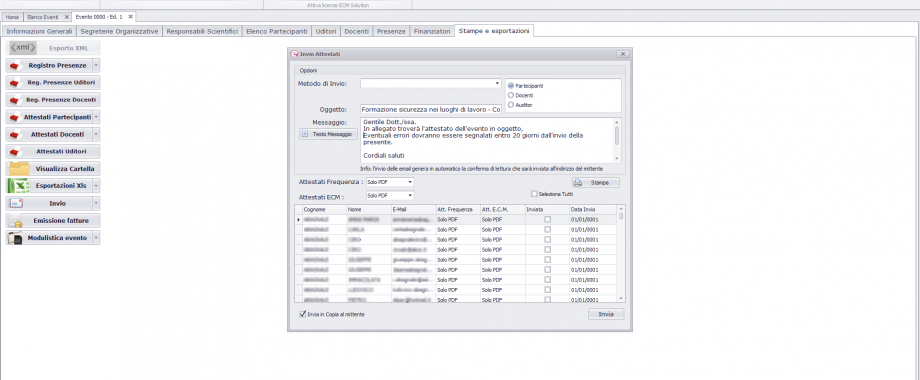Click the envelope icon on Invio
The image size is (920, 380).
click(16, 203)
